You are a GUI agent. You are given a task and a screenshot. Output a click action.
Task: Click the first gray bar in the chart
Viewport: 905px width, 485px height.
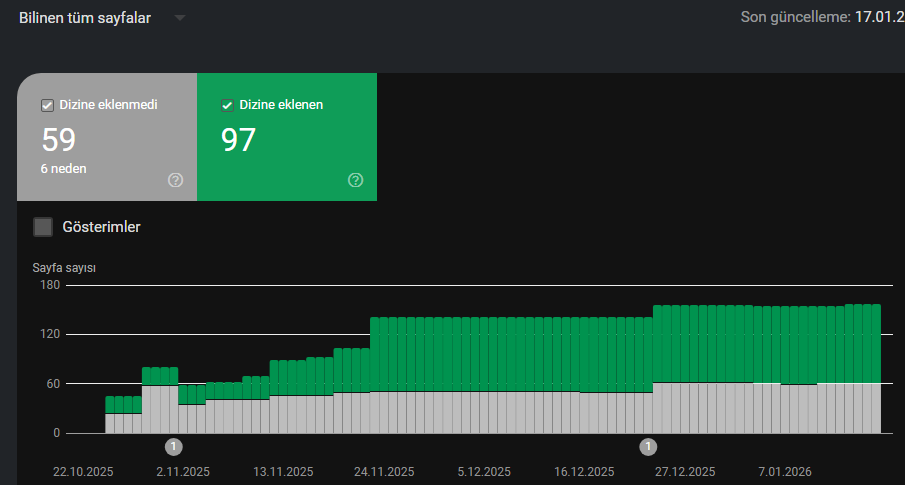click(x=110, y=423)
